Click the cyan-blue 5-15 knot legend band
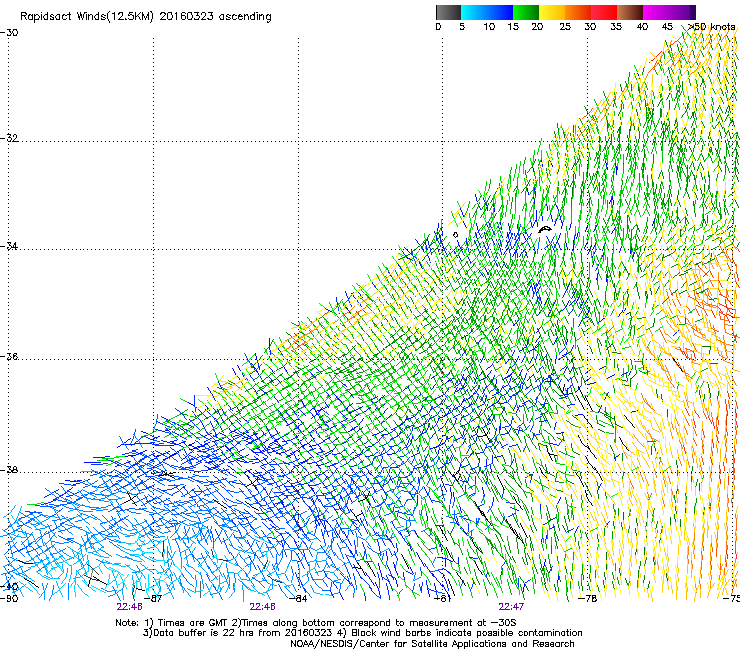Image resolution: width=740 pixels, height=650 pixels. click(x=487, y=12)
